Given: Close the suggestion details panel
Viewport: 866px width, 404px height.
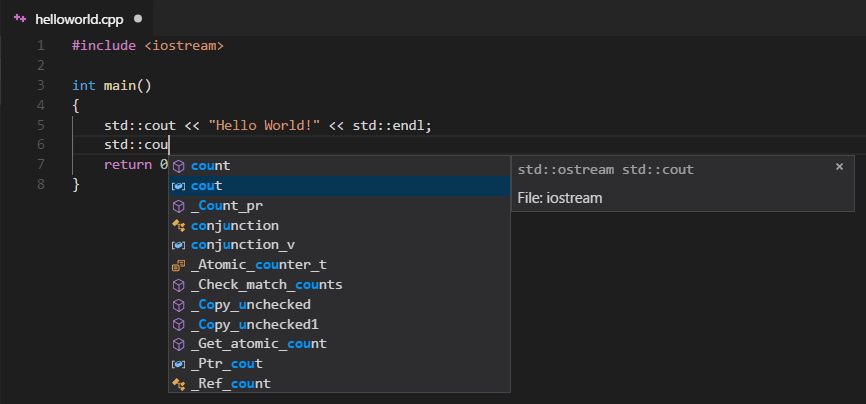Looking at the screenshot, I should pos(839,167).
